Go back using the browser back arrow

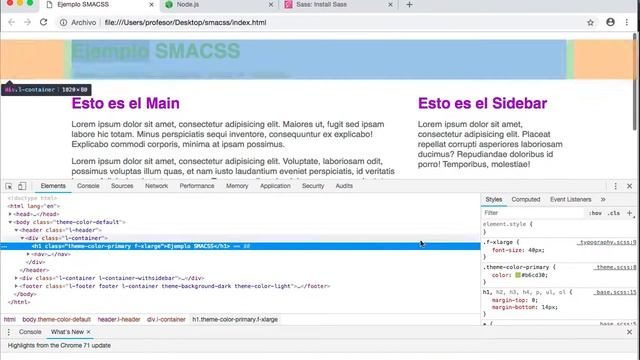(x=11, y=22)
